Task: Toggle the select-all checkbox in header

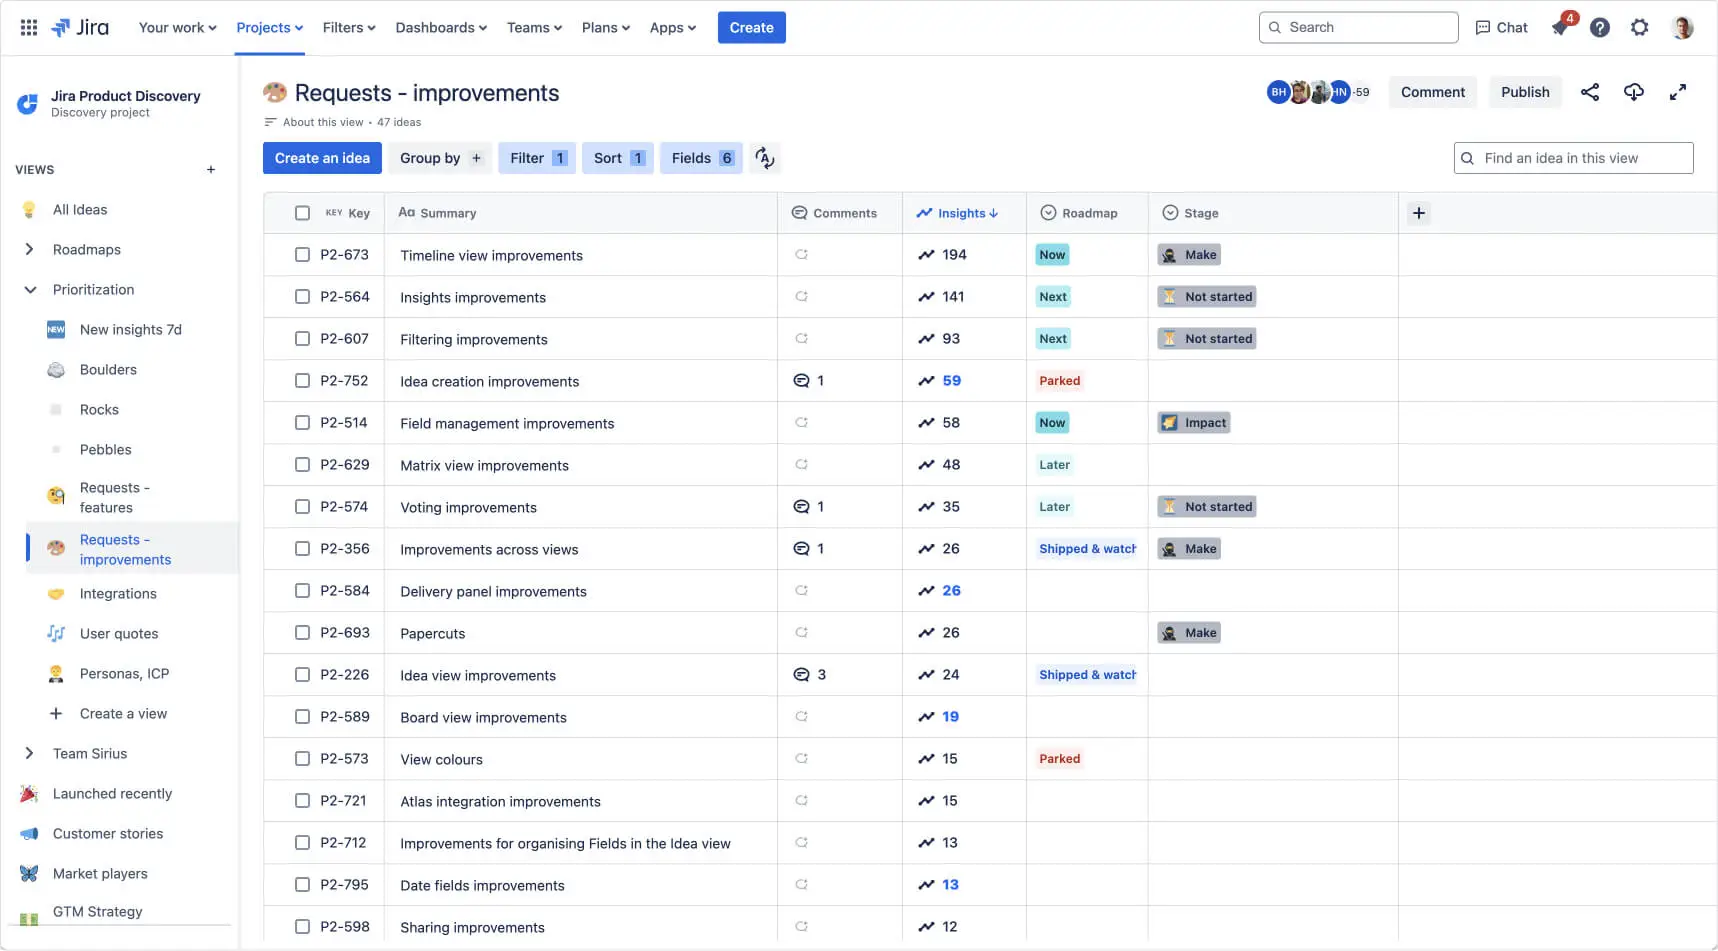Action: tap(302, 213)
